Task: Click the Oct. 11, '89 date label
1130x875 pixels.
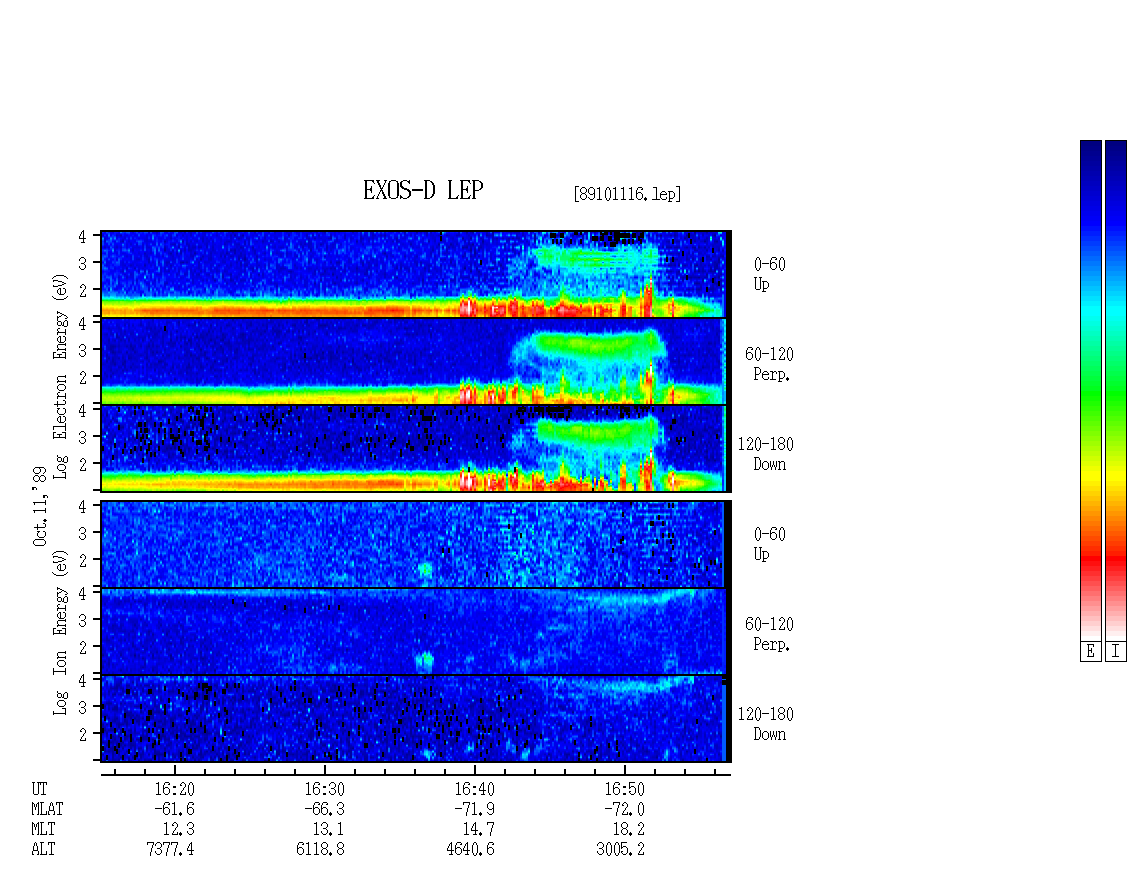Action: point(40,506)
